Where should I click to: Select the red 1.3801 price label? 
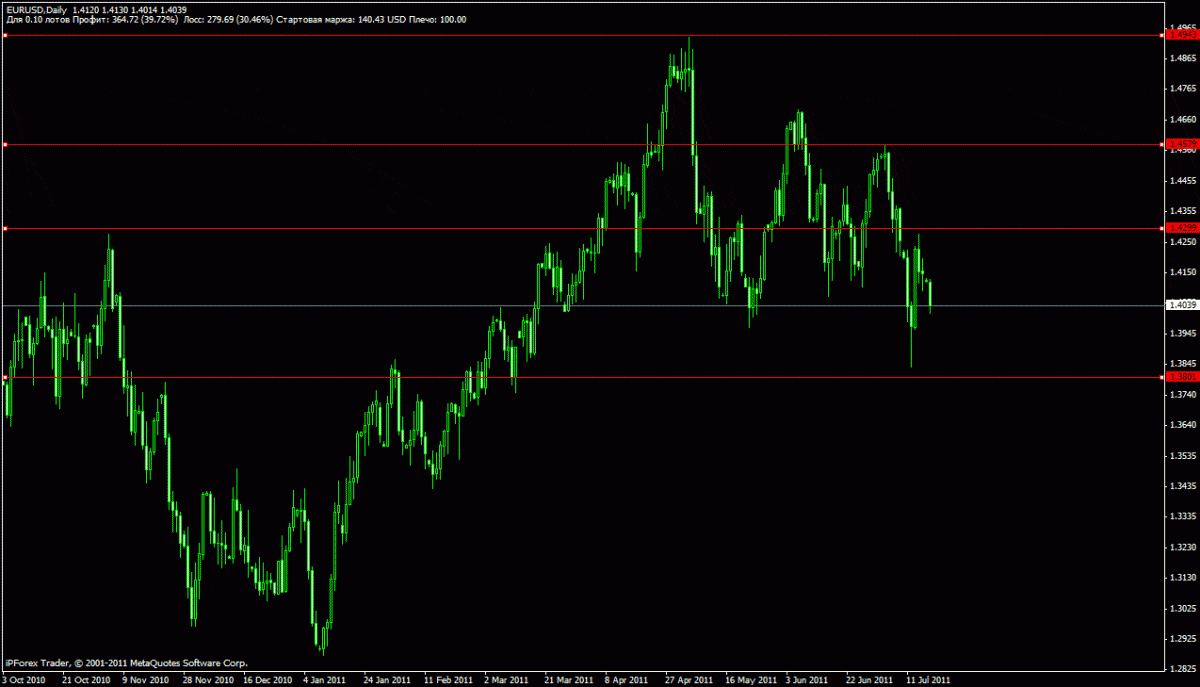(x=1180, y=377)
